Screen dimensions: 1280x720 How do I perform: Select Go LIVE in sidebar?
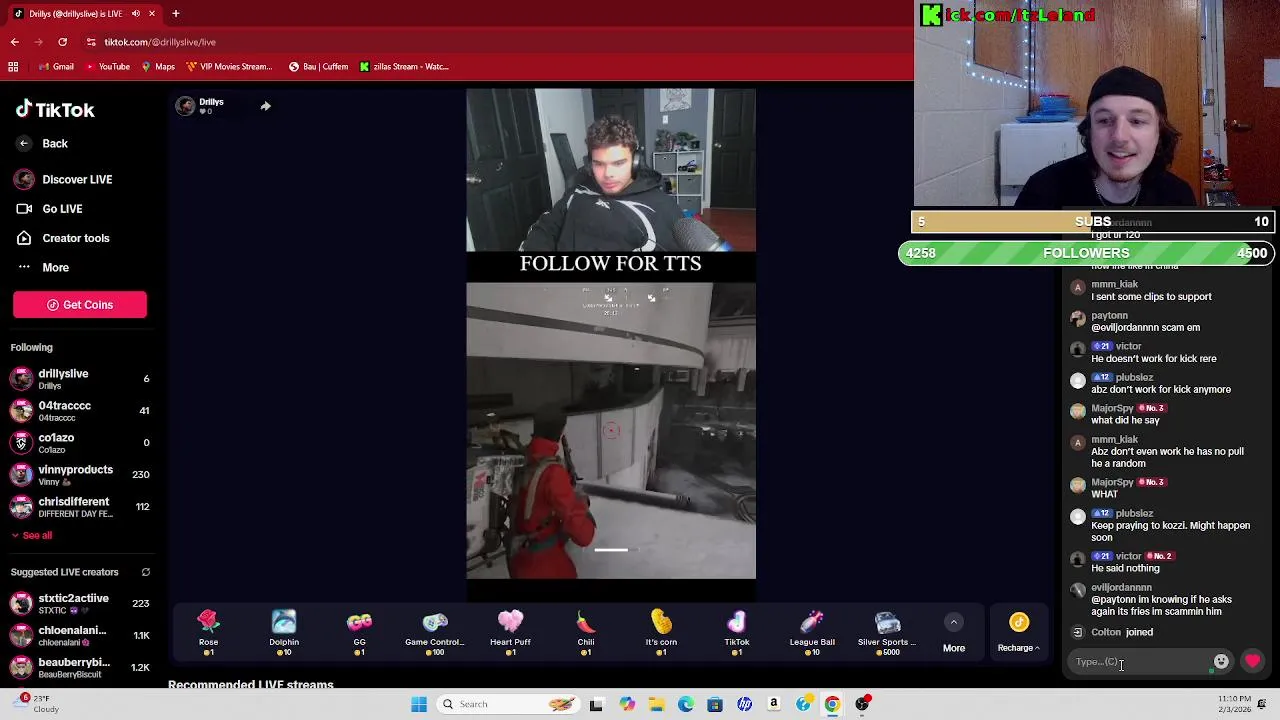[x=50, y=209]
